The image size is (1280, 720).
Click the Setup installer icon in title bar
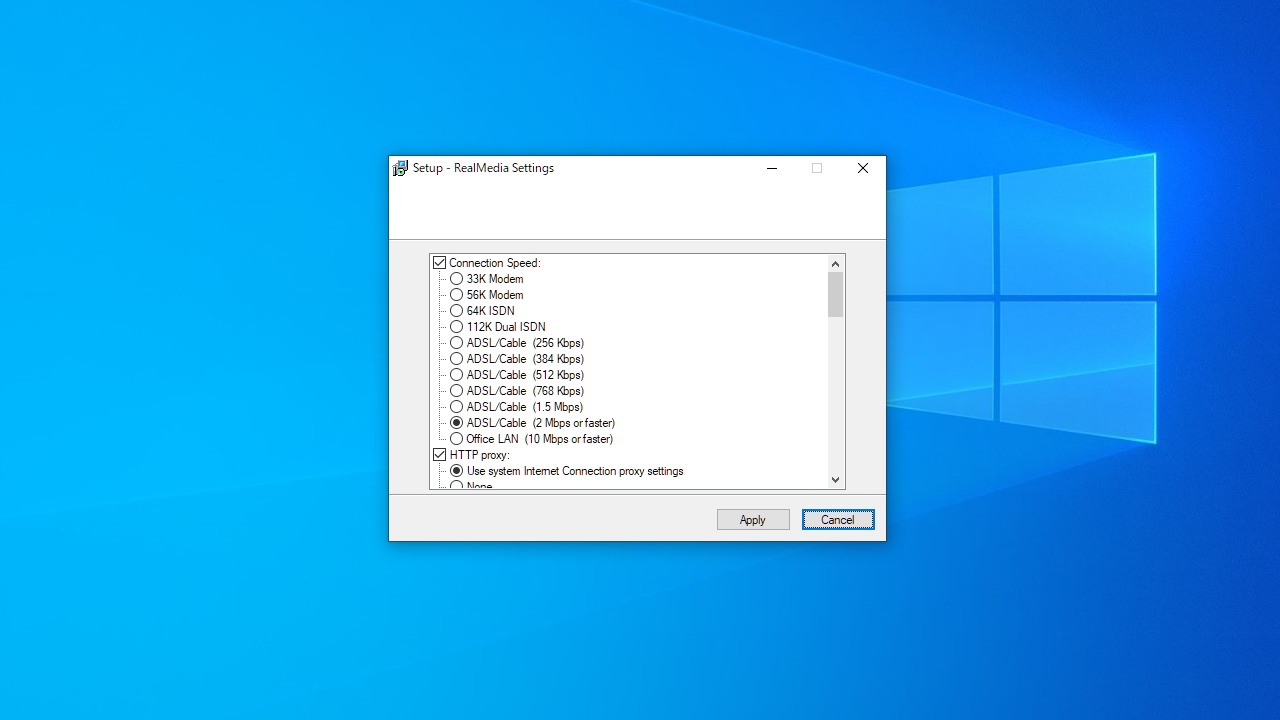click(x=400, y=168)
